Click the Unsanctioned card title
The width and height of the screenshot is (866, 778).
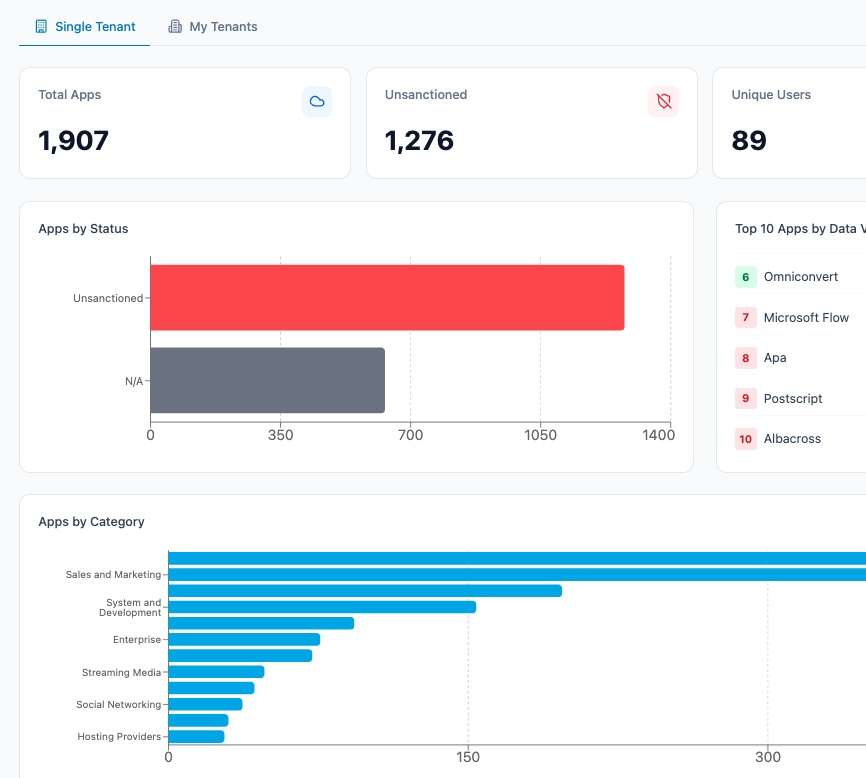pyautogui.click(x=426, y=94)
